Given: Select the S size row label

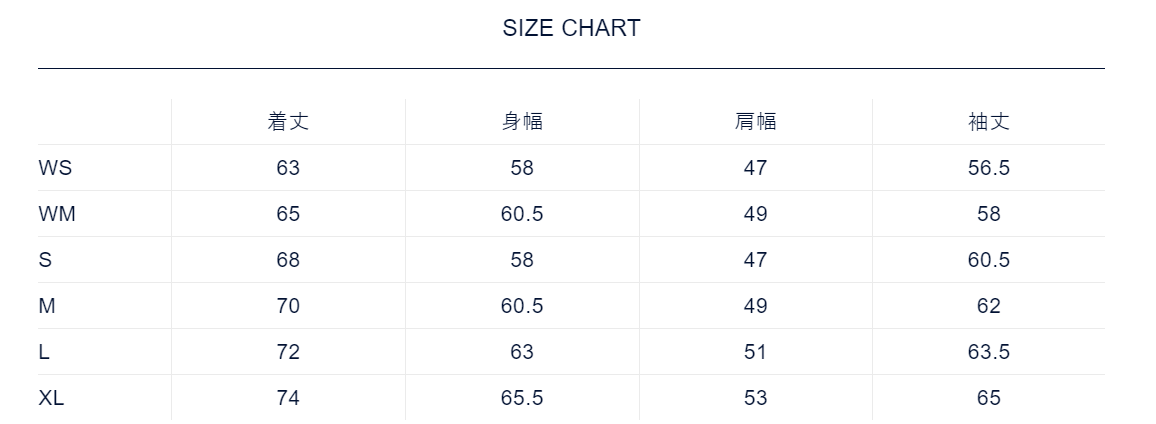Looking at the screenshot, I should coord(45,260).
